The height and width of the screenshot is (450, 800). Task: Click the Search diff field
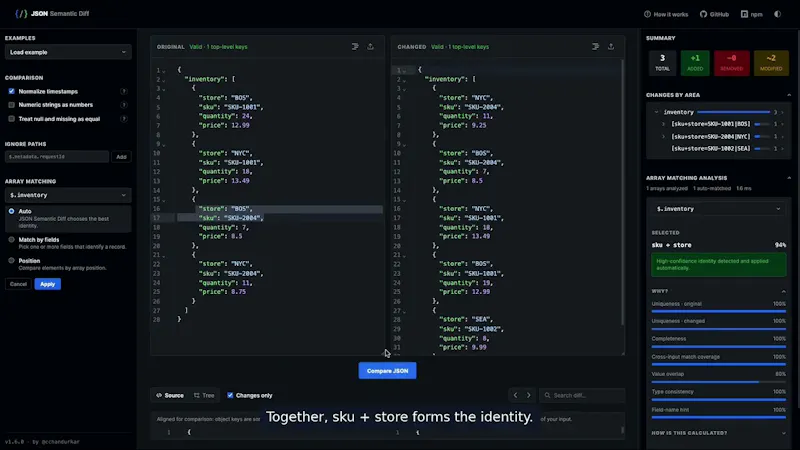[582, 395]
